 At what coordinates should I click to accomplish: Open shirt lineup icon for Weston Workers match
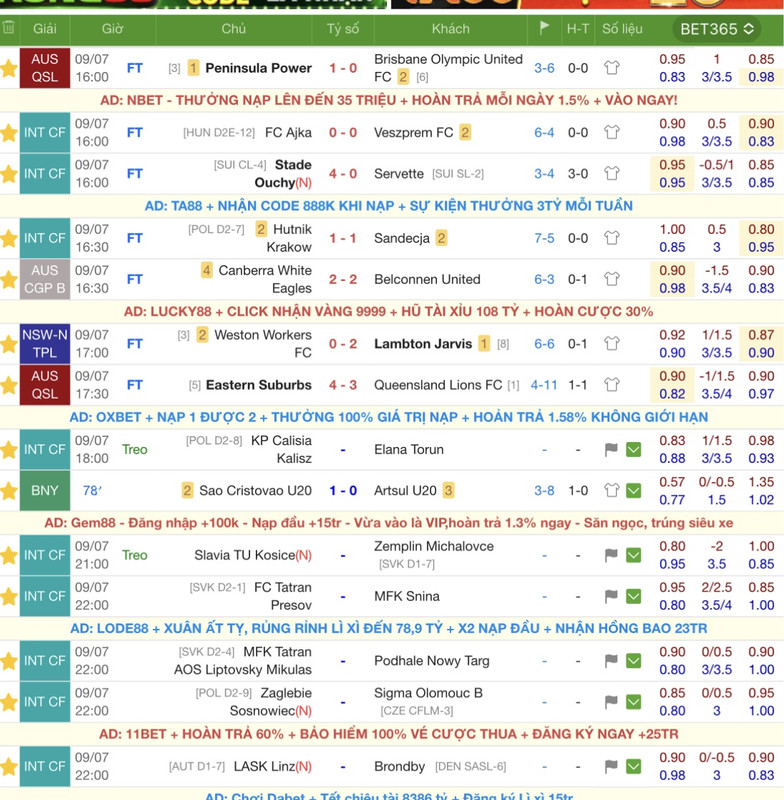pos(612,343)
